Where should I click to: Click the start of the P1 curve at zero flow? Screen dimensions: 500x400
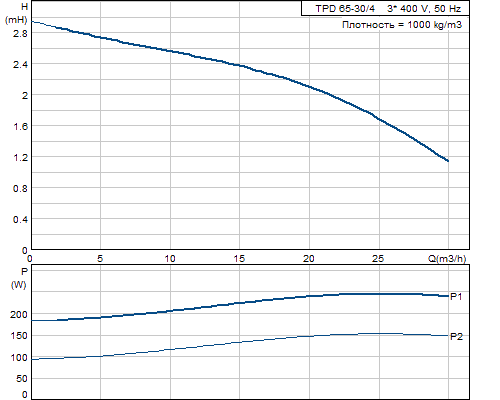pos(32,321)
